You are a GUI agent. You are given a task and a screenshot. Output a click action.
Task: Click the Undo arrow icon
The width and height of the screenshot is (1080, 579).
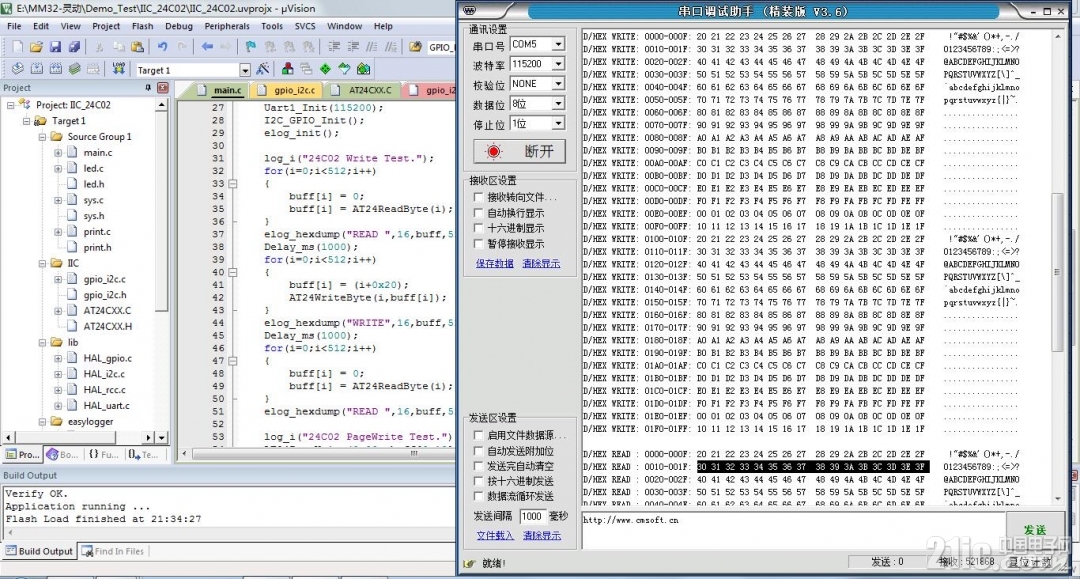click(x=163, y=47)
